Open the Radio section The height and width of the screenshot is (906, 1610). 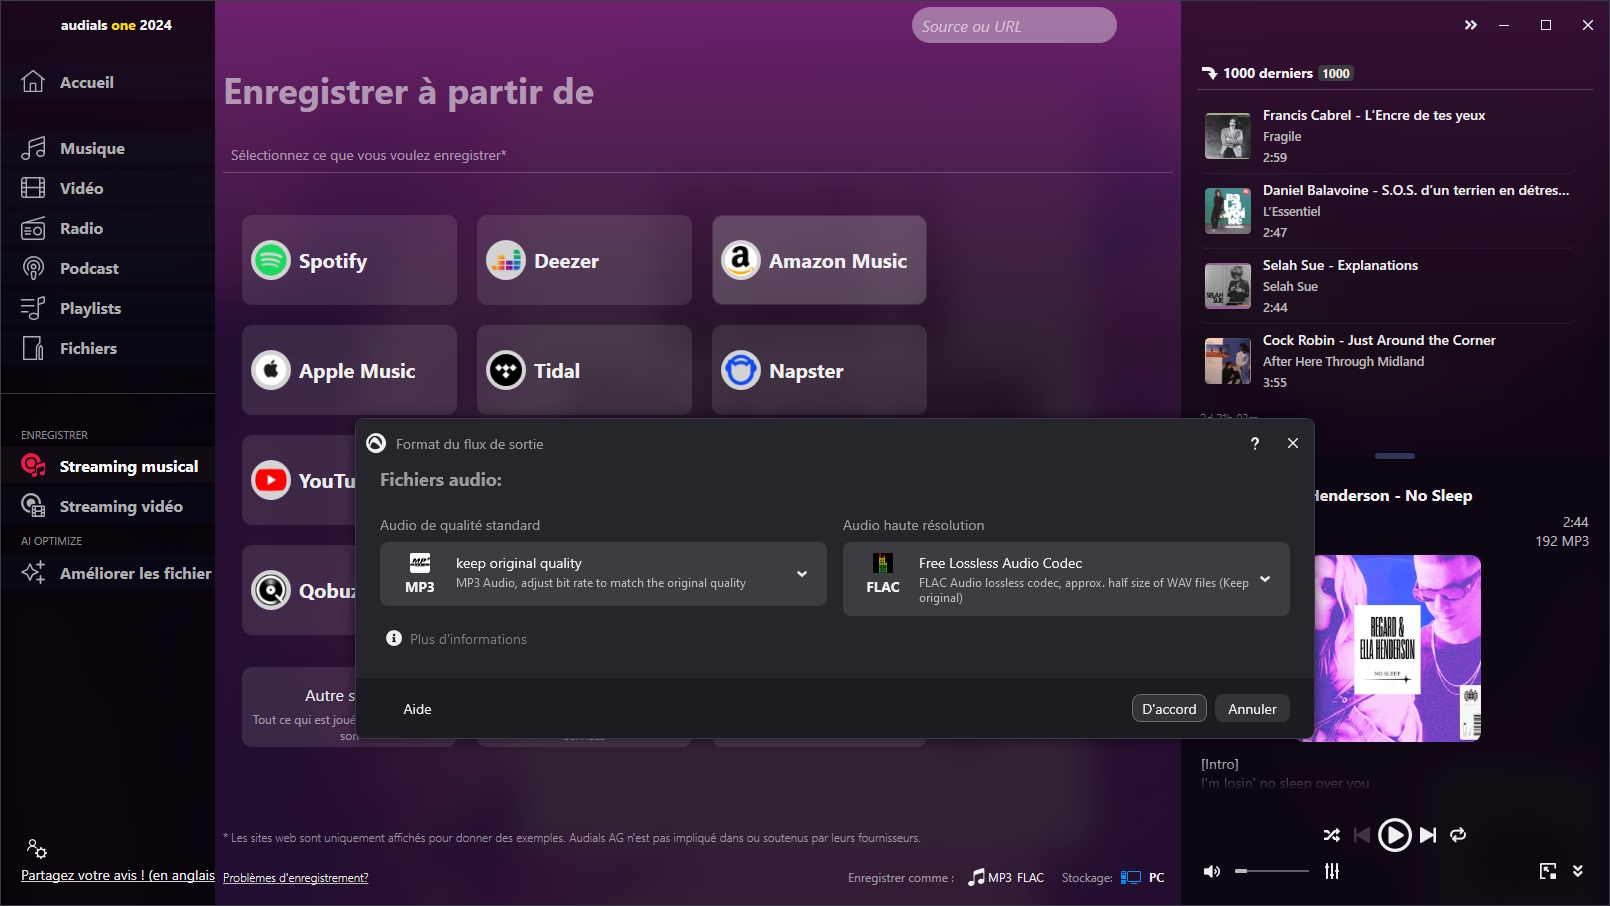(107, 228)
